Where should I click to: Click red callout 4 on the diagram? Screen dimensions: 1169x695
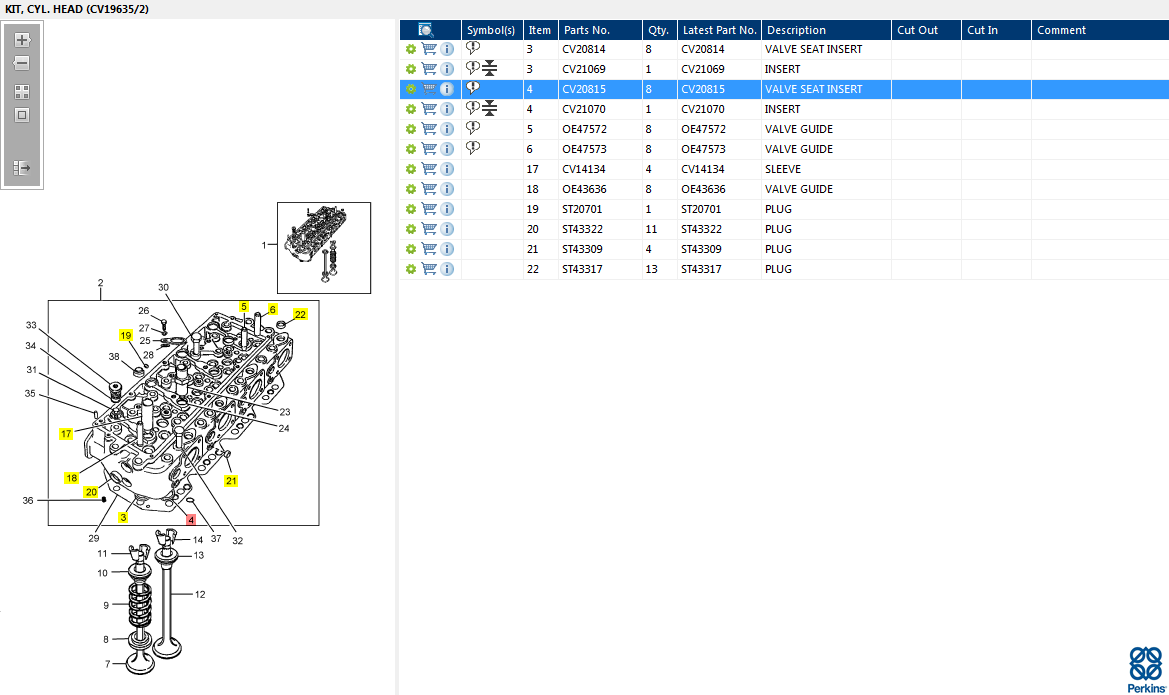pos(191,521)
